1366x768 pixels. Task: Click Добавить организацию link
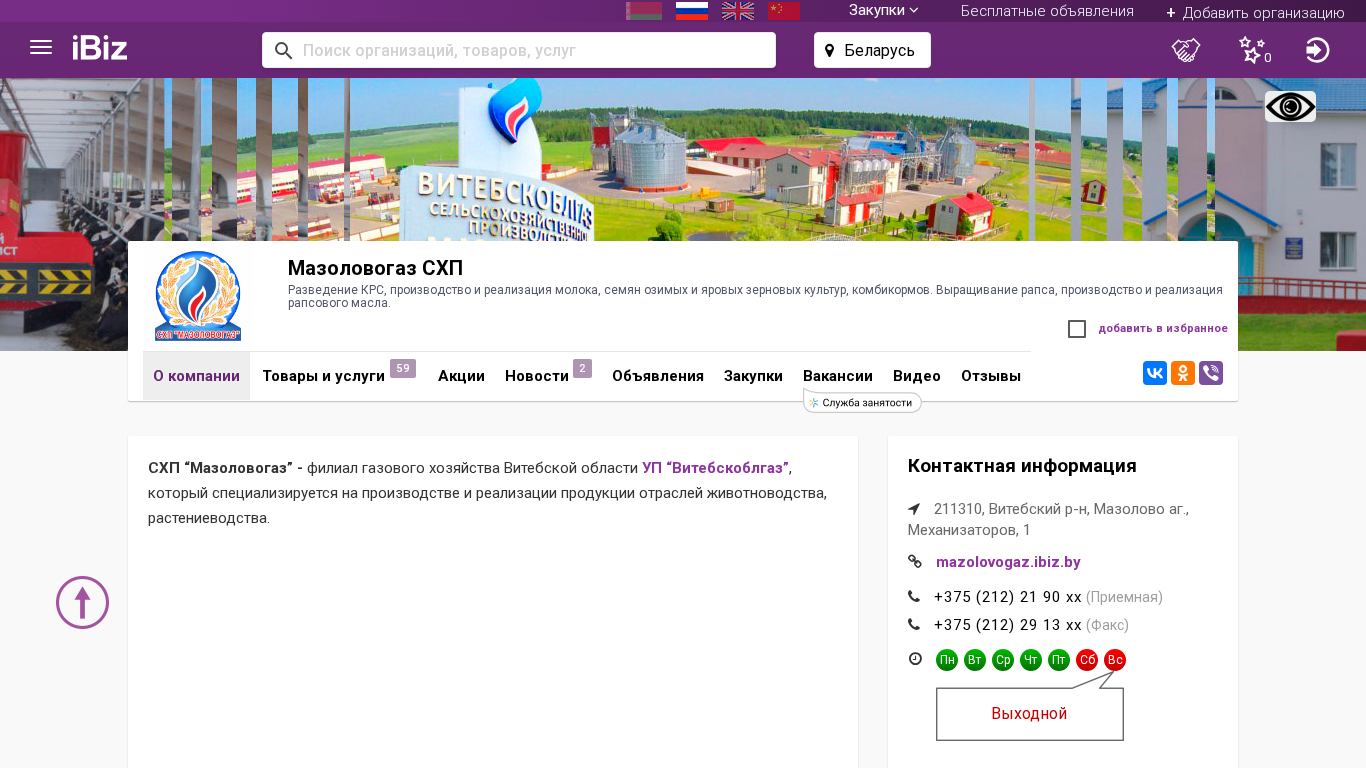(1255, 12)
